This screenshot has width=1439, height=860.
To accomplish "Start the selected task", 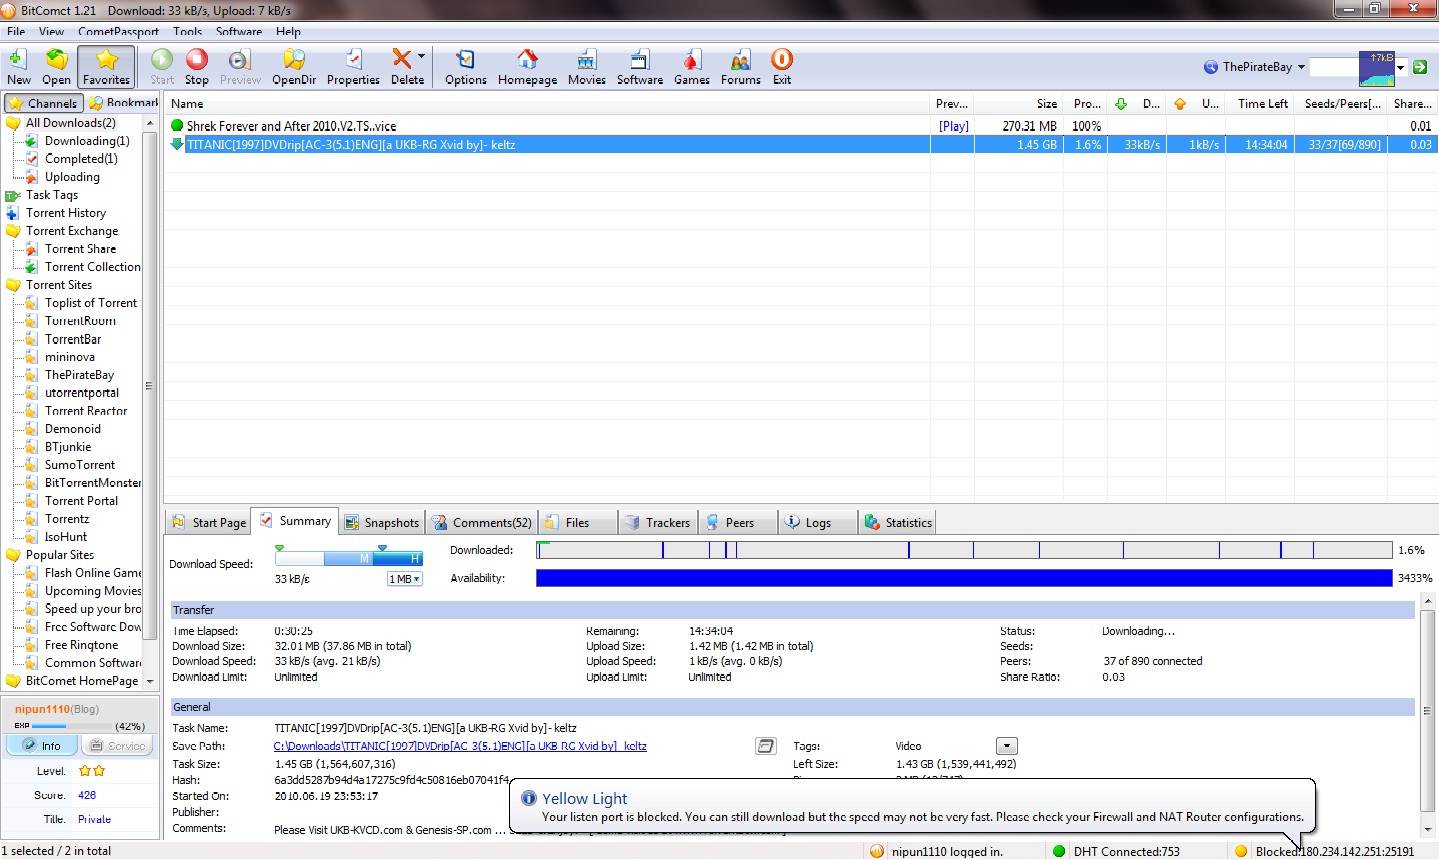I will (x=162, y=67).
